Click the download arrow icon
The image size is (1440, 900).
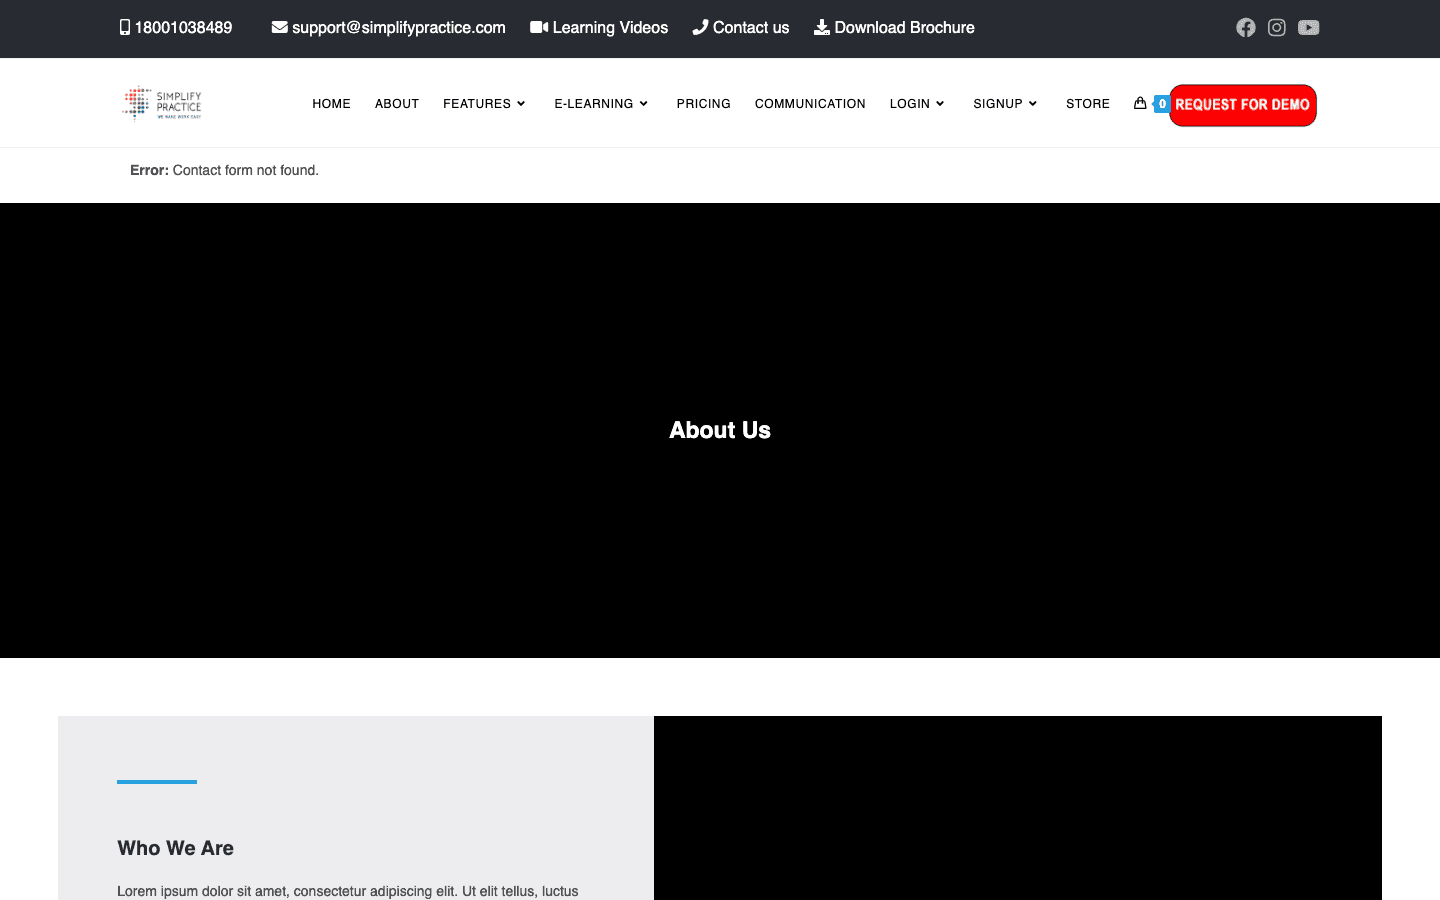pos(822,28)
